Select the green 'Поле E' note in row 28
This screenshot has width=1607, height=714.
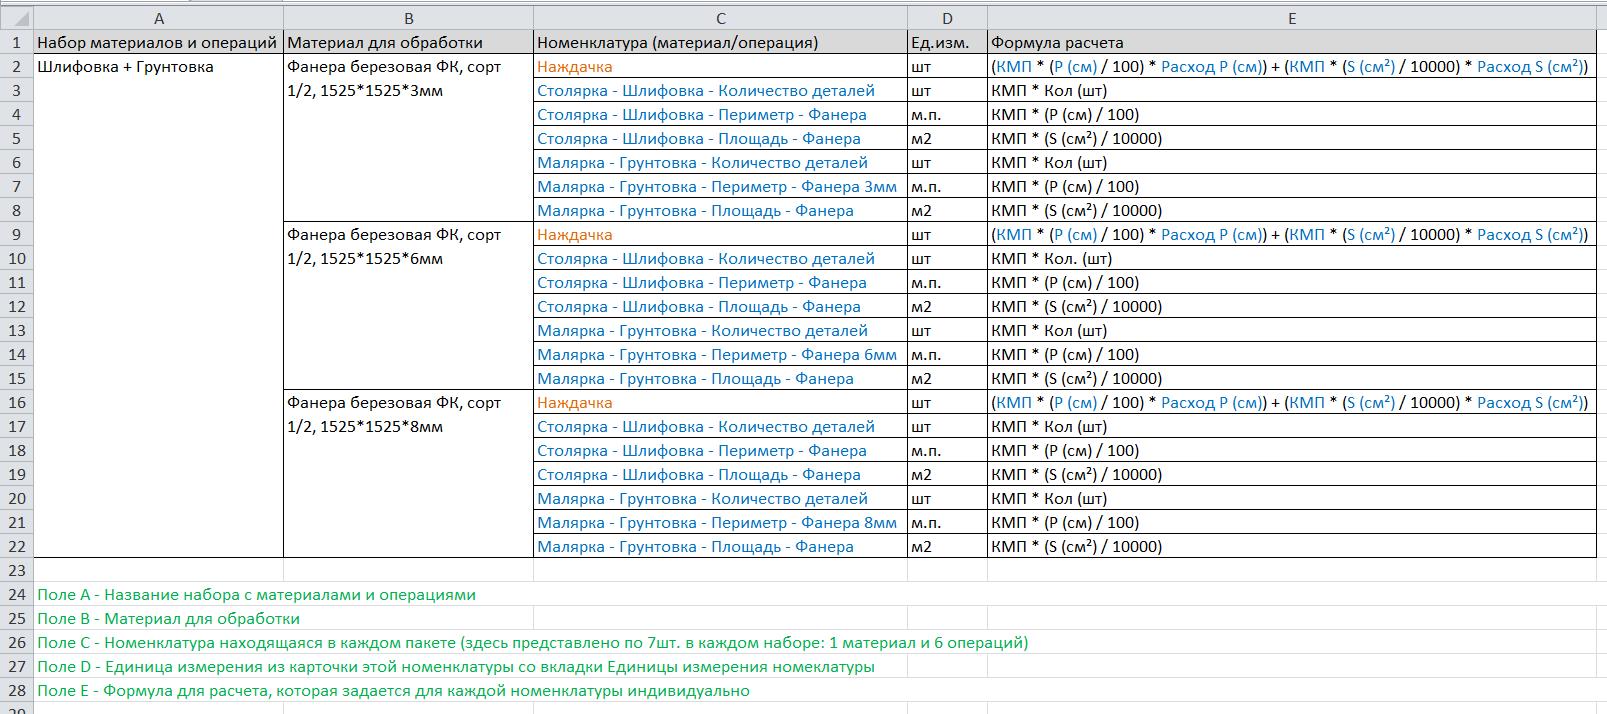coord(393,691)
